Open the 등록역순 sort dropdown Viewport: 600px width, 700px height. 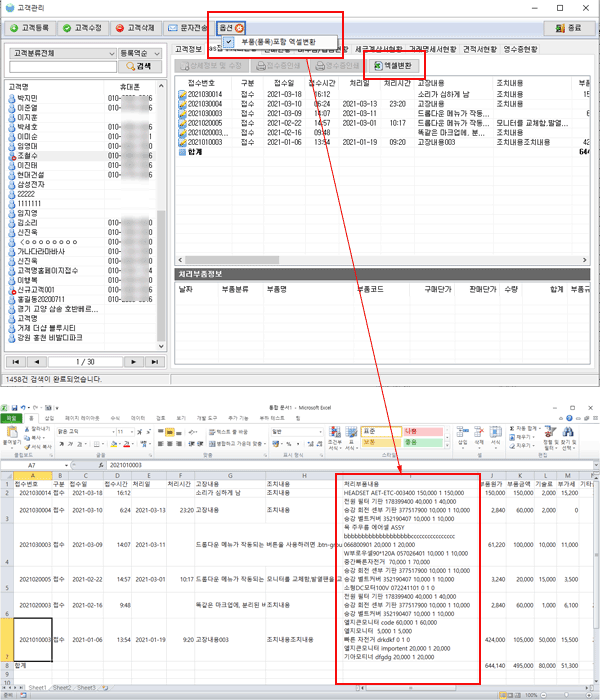pos(140,54)
